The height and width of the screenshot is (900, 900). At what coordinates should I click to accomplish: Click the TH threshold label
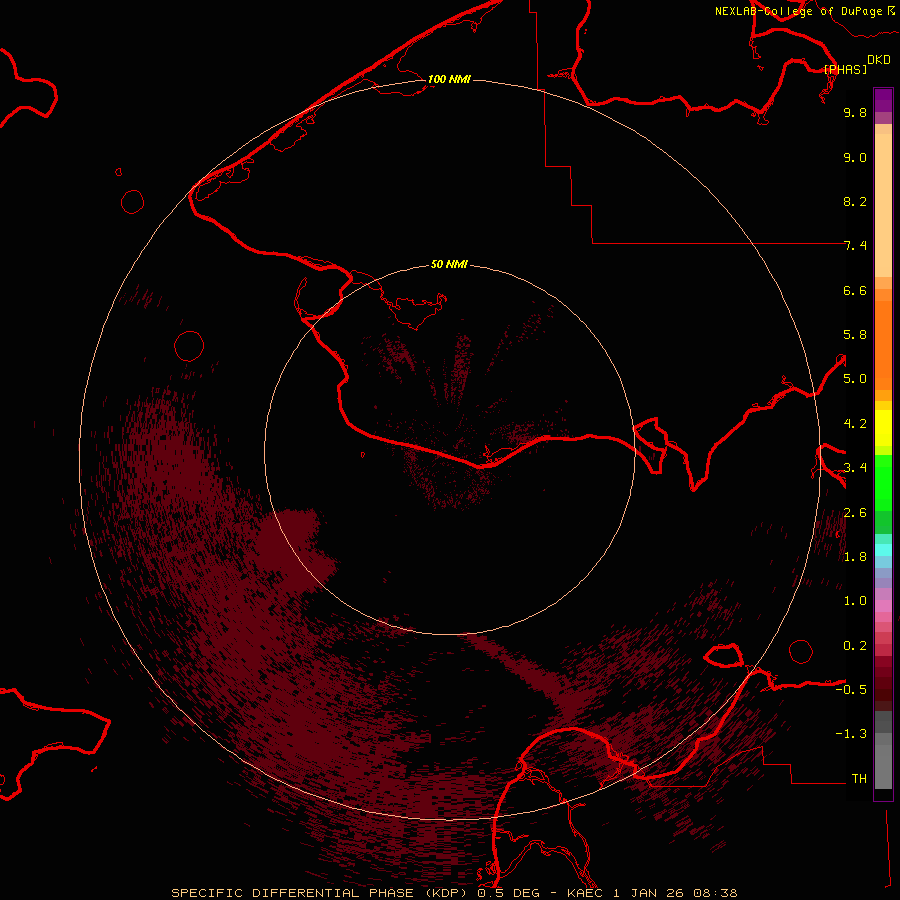859,779
